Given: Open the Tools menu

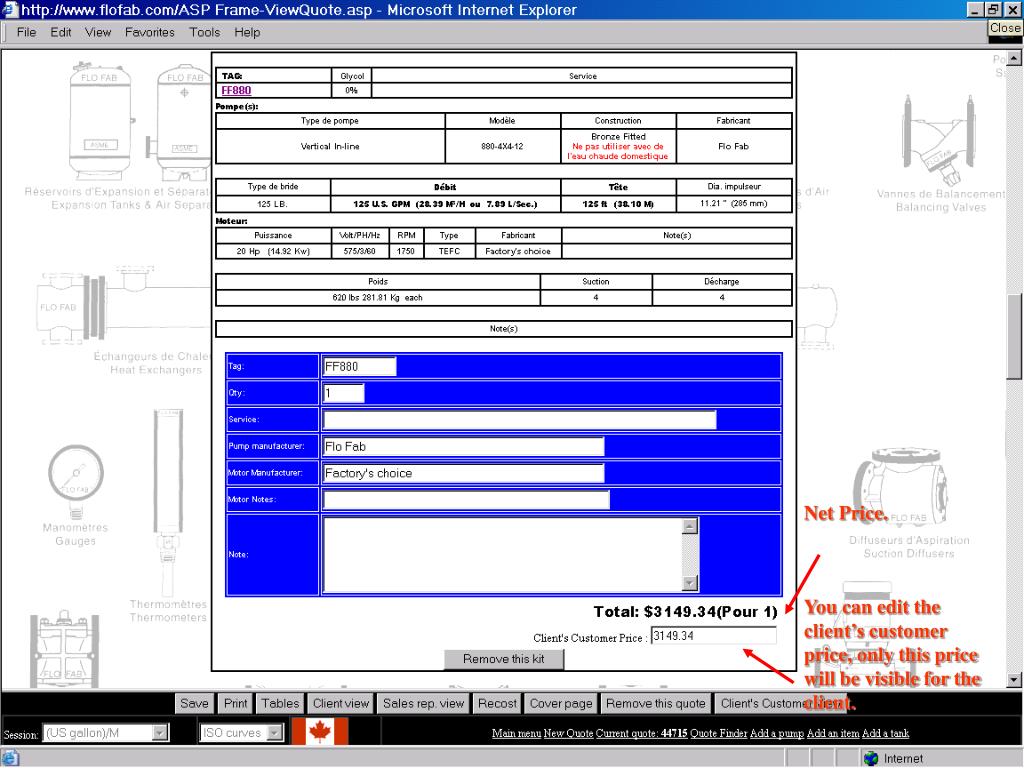Looking at the screenshot, I should pos(204,32).
